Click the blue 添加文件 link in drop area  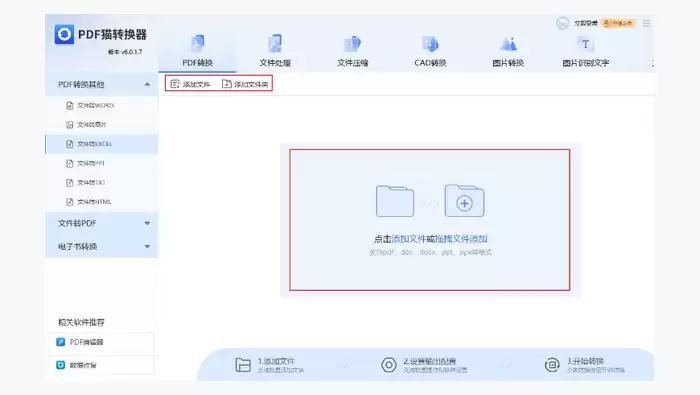pyautogui.click(x=408, y=239)
